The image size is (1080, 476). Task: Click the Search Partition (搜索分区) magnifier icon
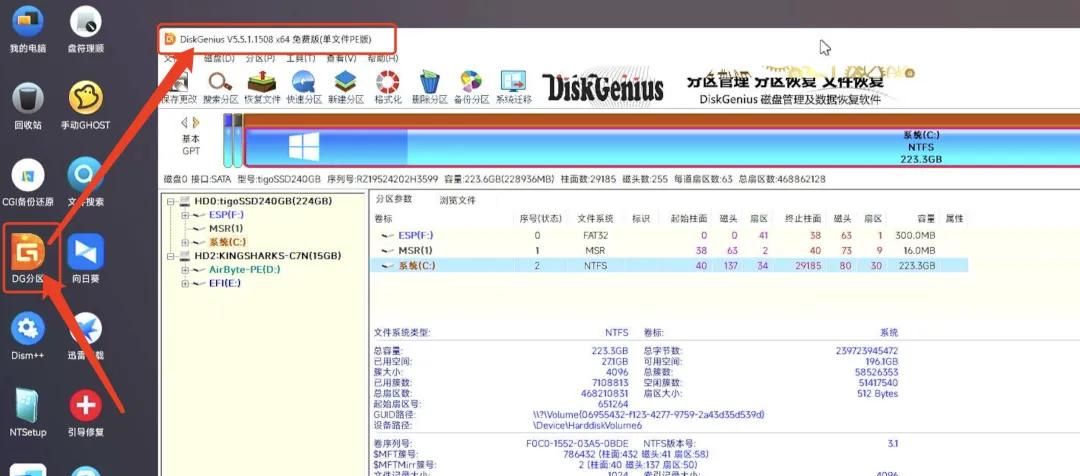point(220,82)
